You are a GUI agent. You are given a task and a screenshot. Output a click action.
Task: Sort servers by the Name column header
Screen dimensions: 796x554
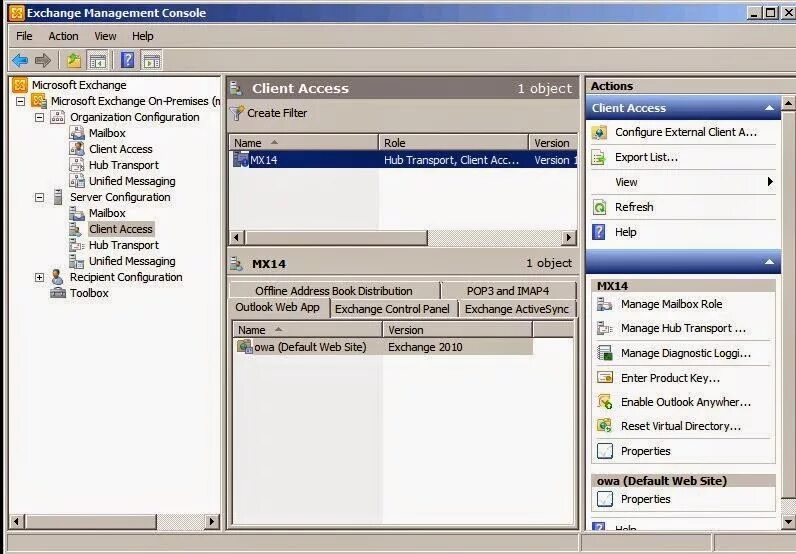(304, 143)
